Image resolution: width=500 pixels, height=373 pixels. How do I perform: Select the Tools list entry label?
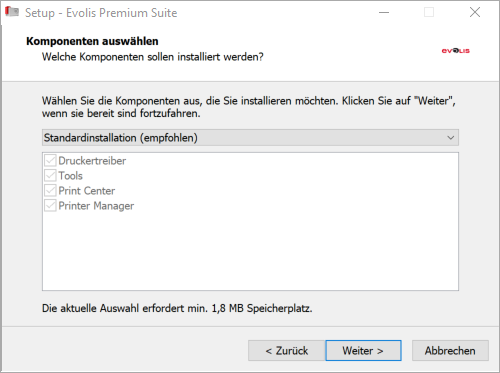click(x=70, y=176)
